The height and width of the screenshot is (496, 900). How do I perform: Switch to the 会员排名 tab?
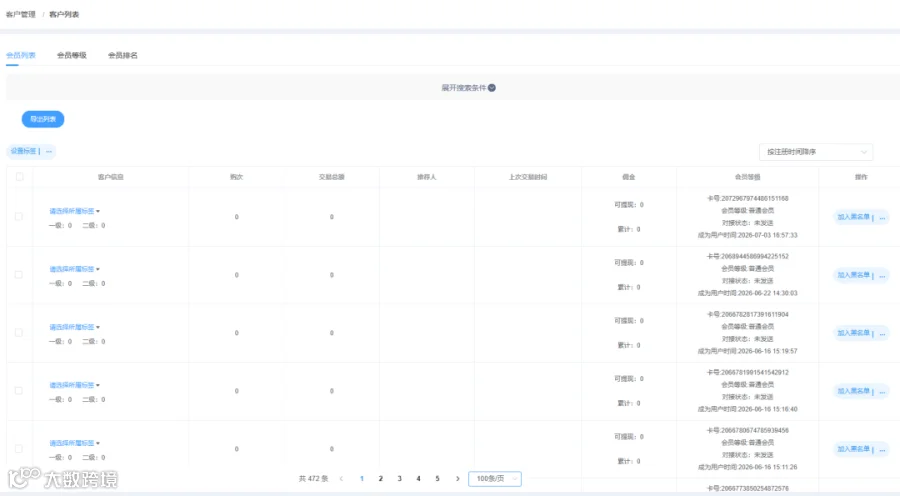[x=123, y=55]
